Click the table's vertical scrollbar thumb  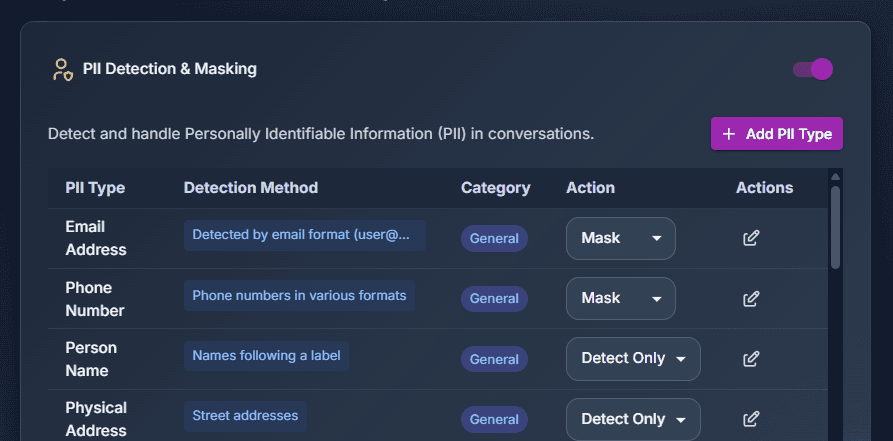pos(835,227)
